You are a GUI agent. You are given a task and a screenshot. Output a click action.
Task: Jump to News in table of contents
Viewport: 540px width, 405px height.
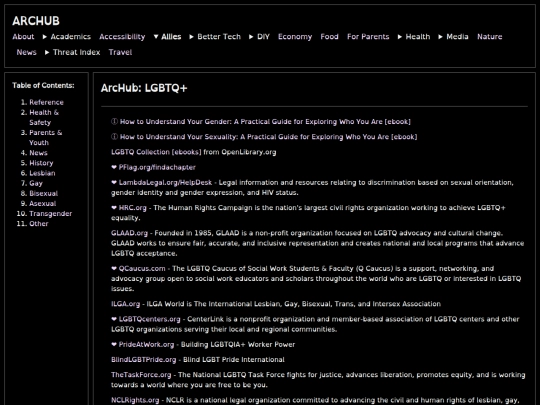[38, 153]
